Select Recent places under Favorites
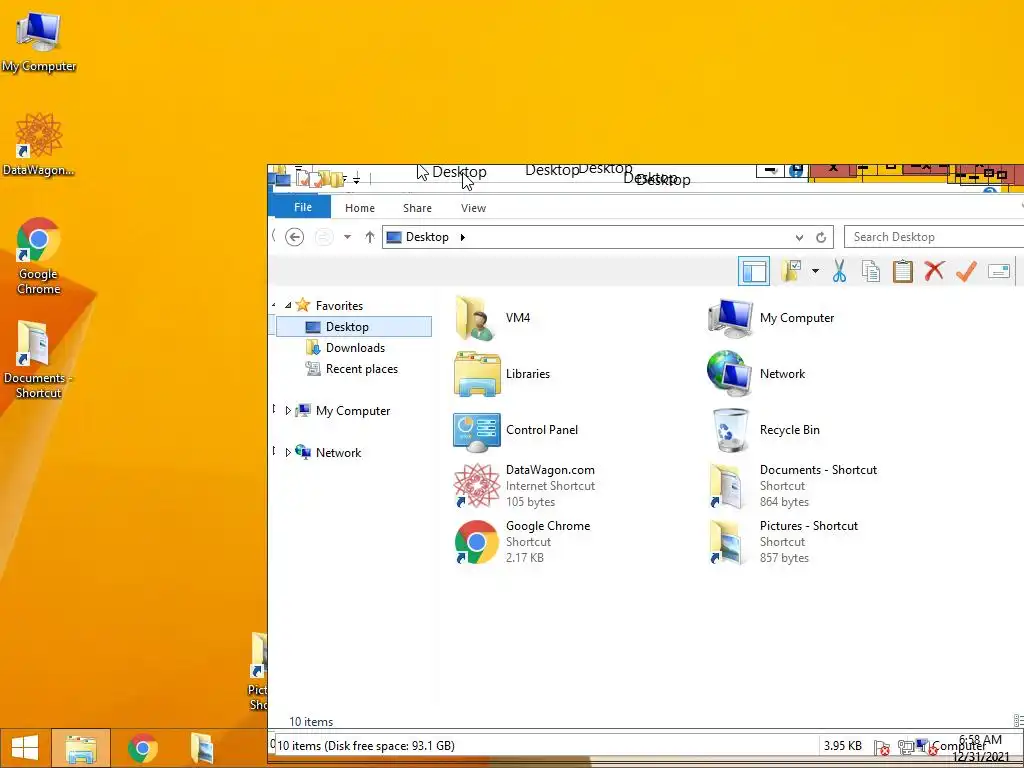 point(362,369)
